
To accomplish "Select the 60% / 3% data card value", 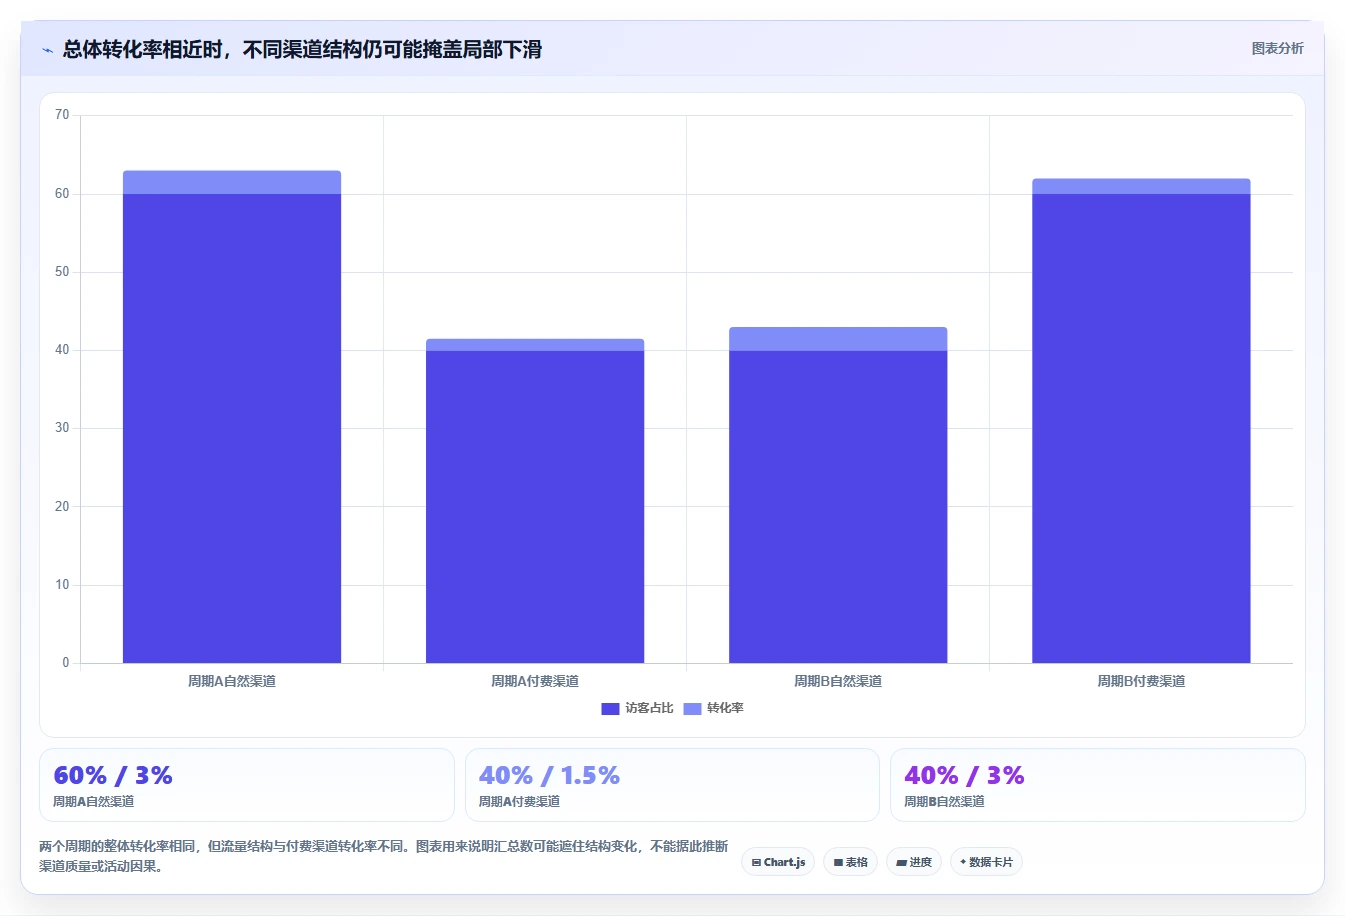I will click(113, 775).
